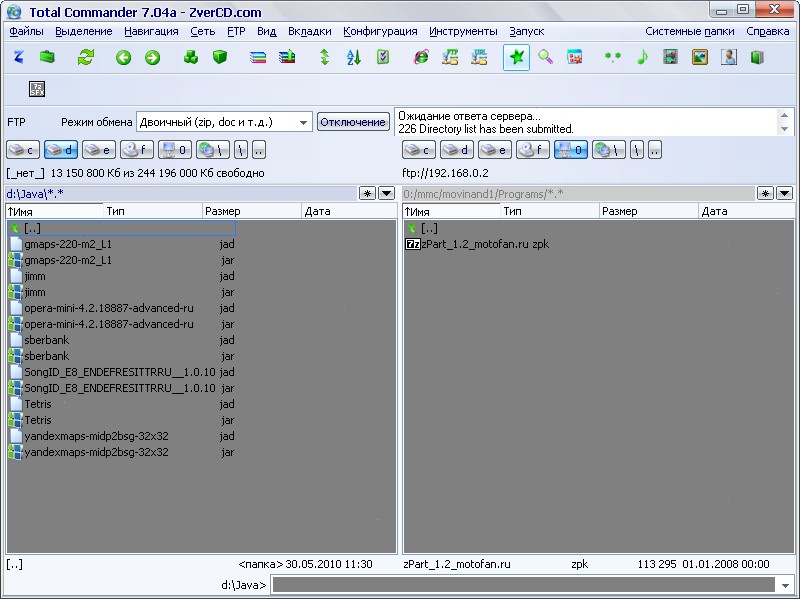Click the green up-down arrows icon

(324, 57)
